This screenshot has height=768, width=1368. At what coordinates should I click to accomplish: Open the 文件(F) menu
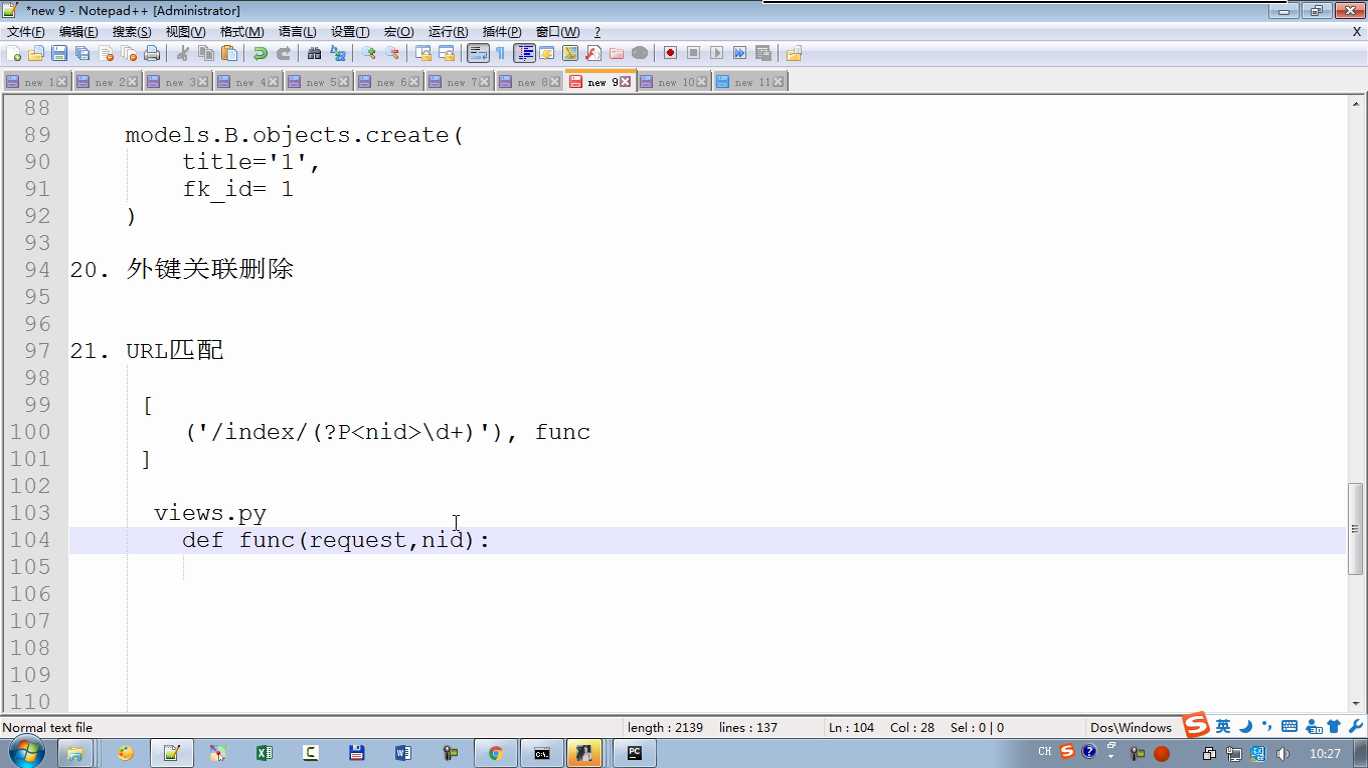(x=25, y=32)
